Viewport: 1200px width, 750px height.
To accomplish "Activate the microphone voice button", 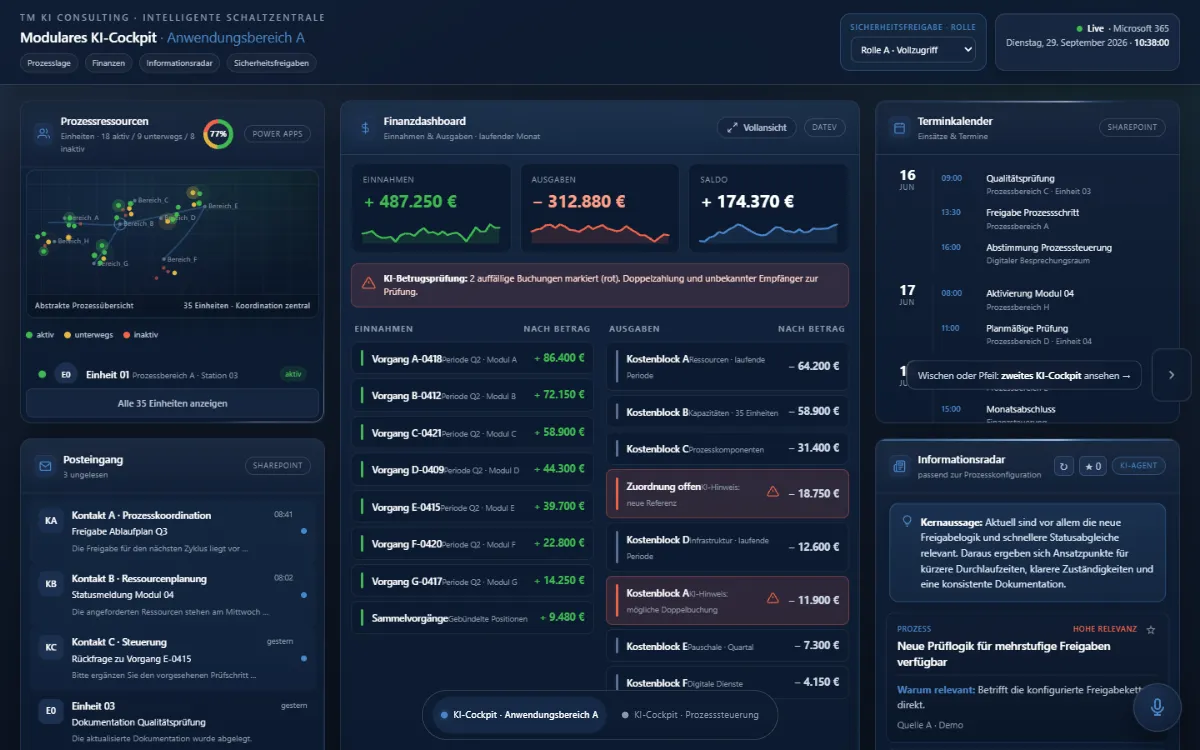I will [x=1158, y=707].
